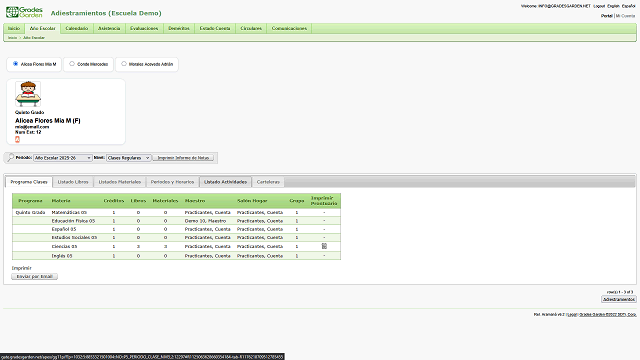Click the student name Alicea Flores Mia M (F)
640x360 pixels.
tap(48, 121)
